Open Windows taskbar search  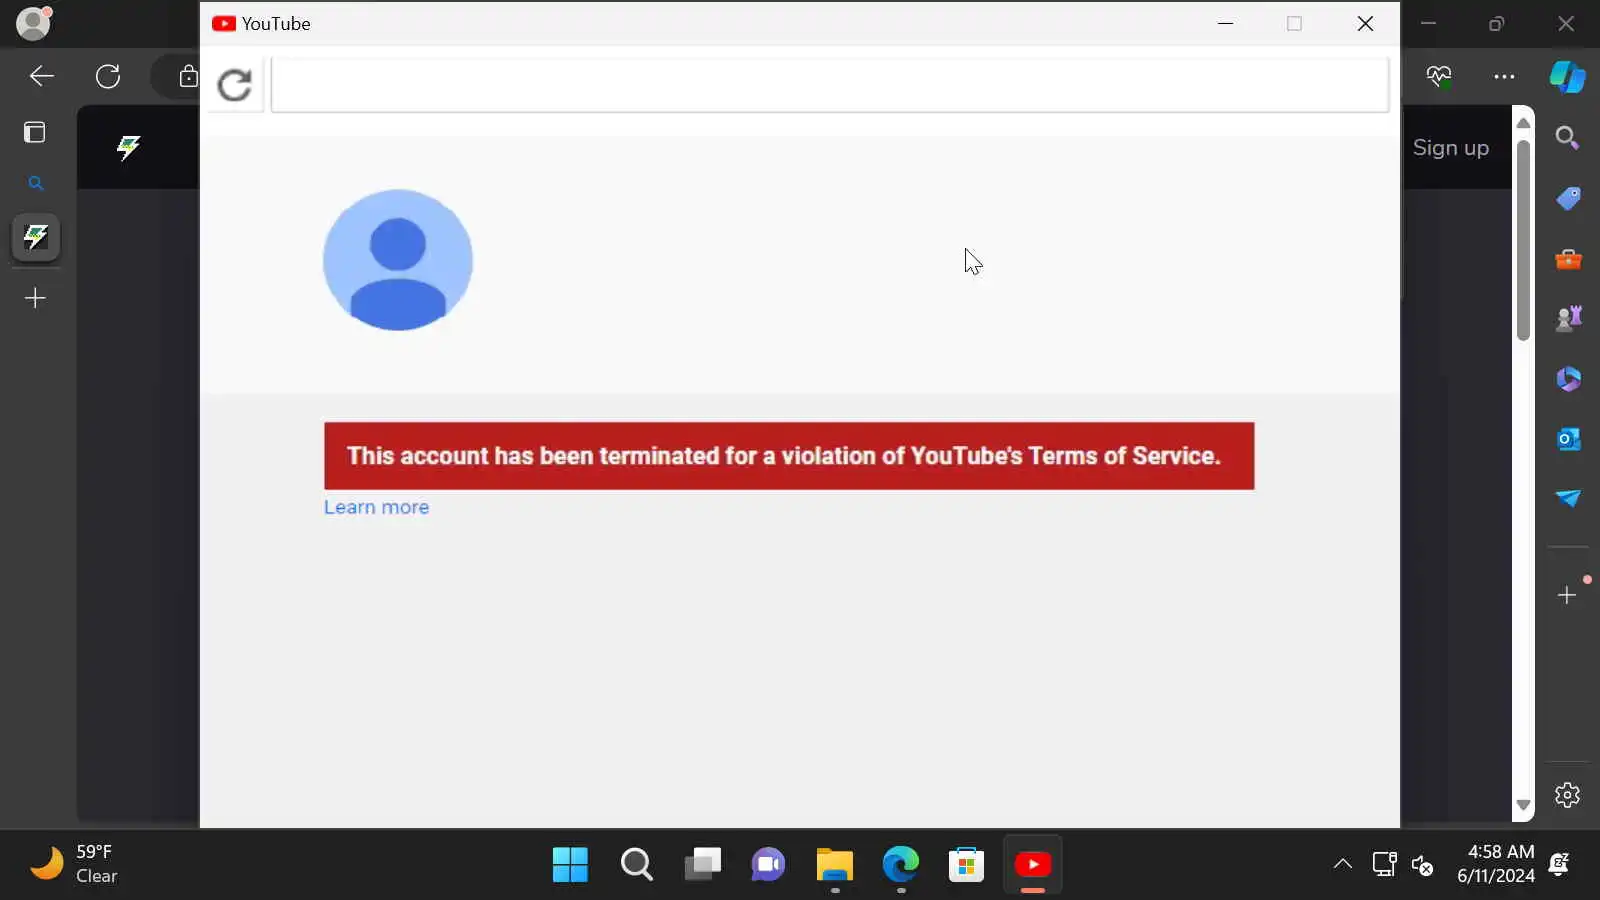point(636,864)
